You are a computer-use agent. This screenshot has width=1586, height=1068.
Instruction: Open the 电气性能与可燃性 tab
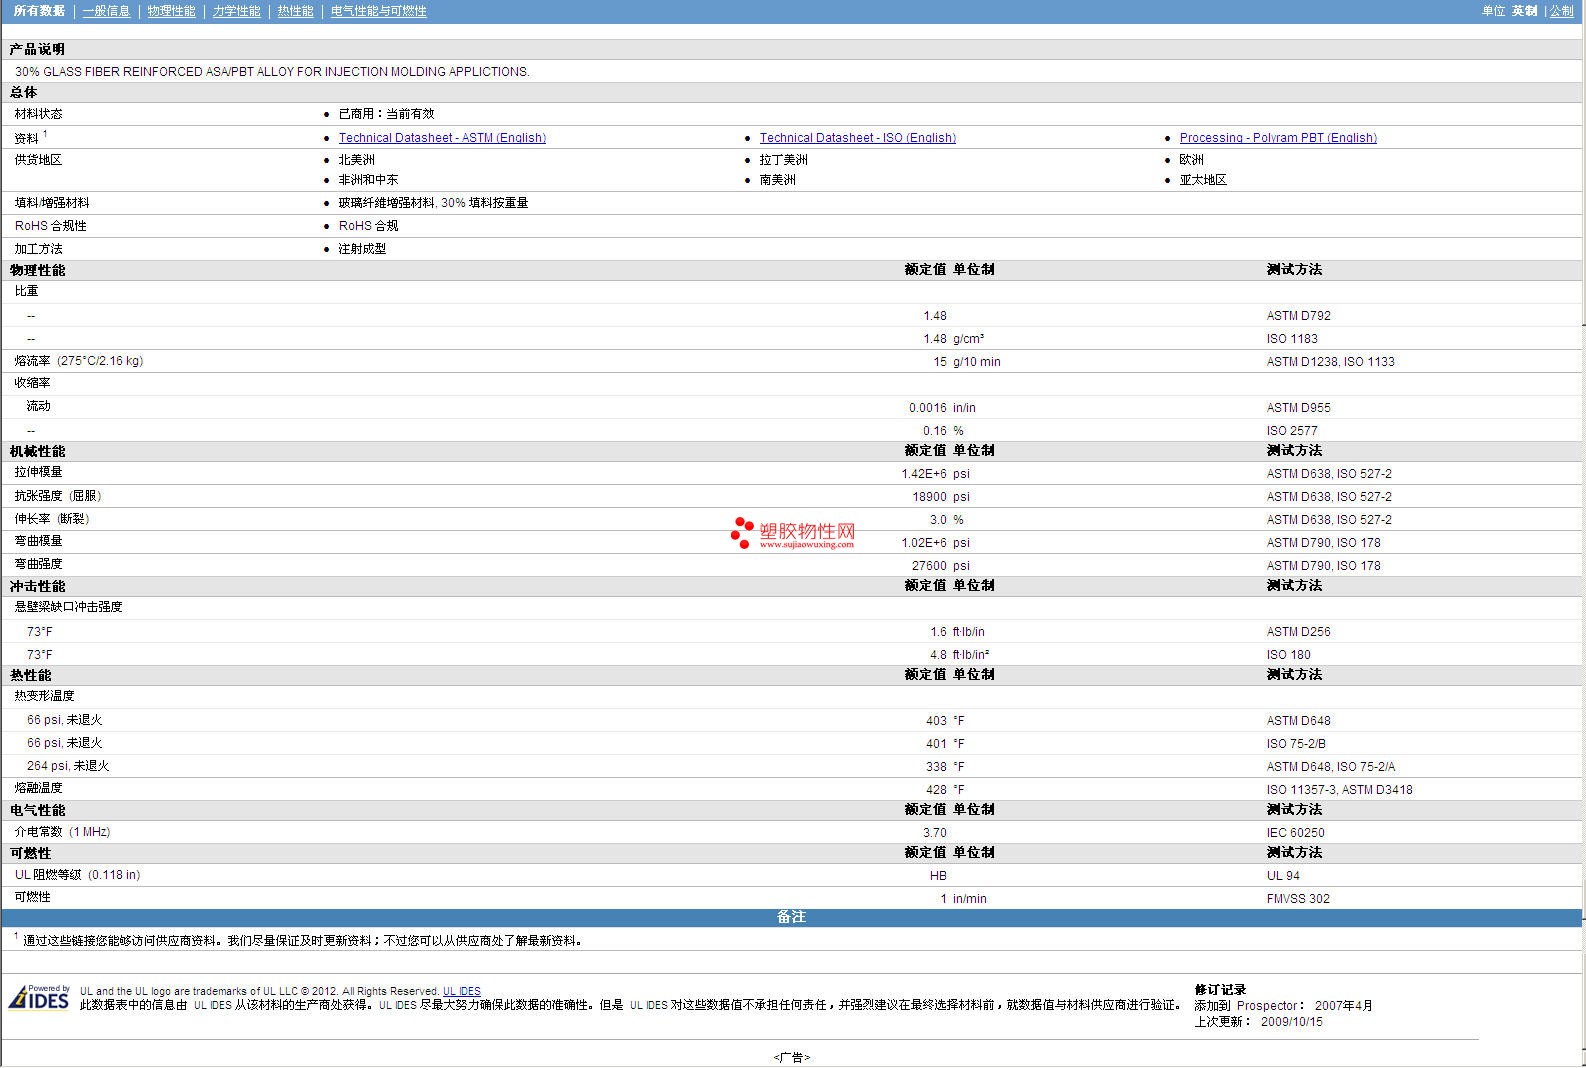[378, 11]
